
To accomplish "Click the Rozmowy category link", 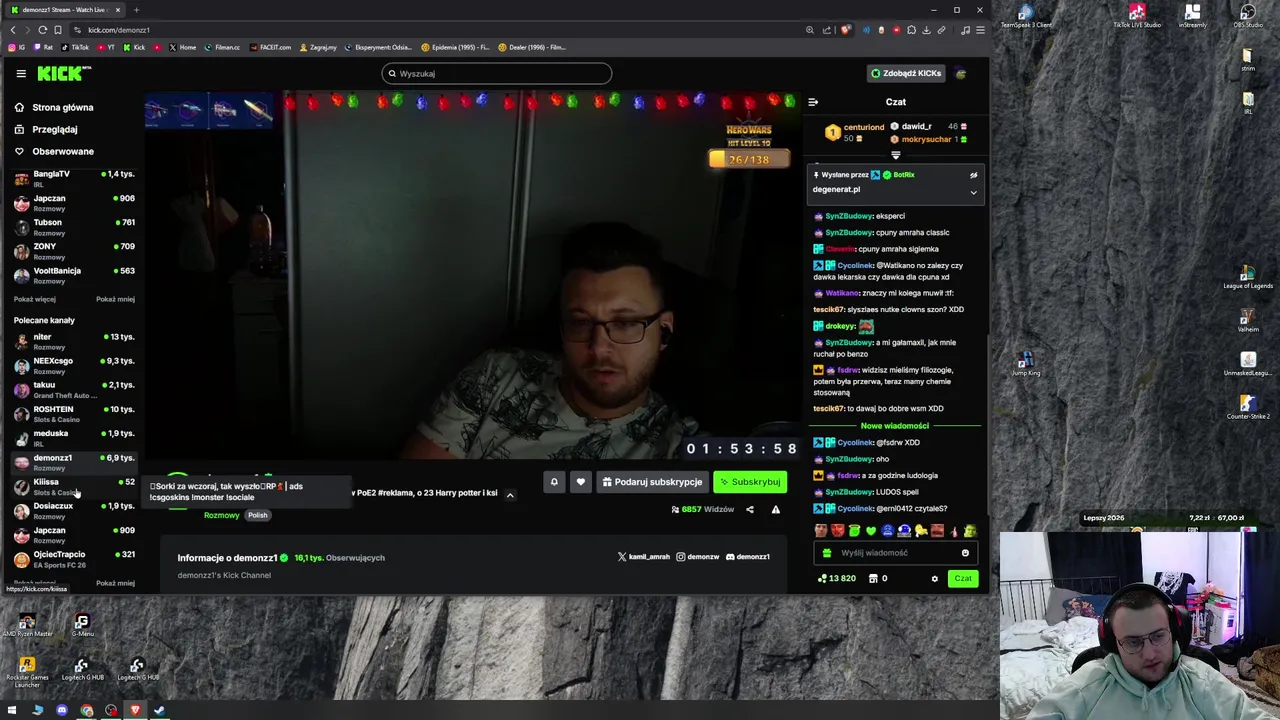I will point(221,515).
